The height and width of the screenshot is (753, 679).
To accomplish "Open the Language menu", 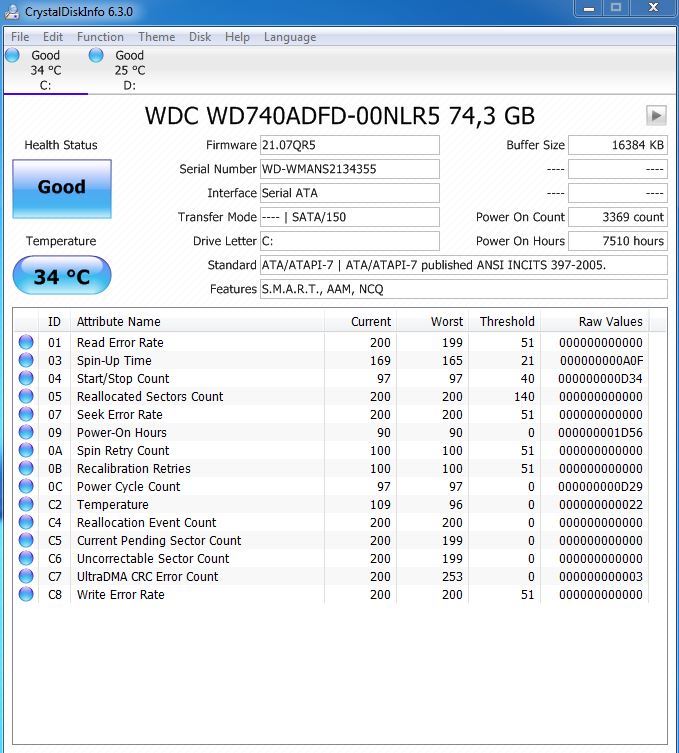I will [x=290, y=37].
